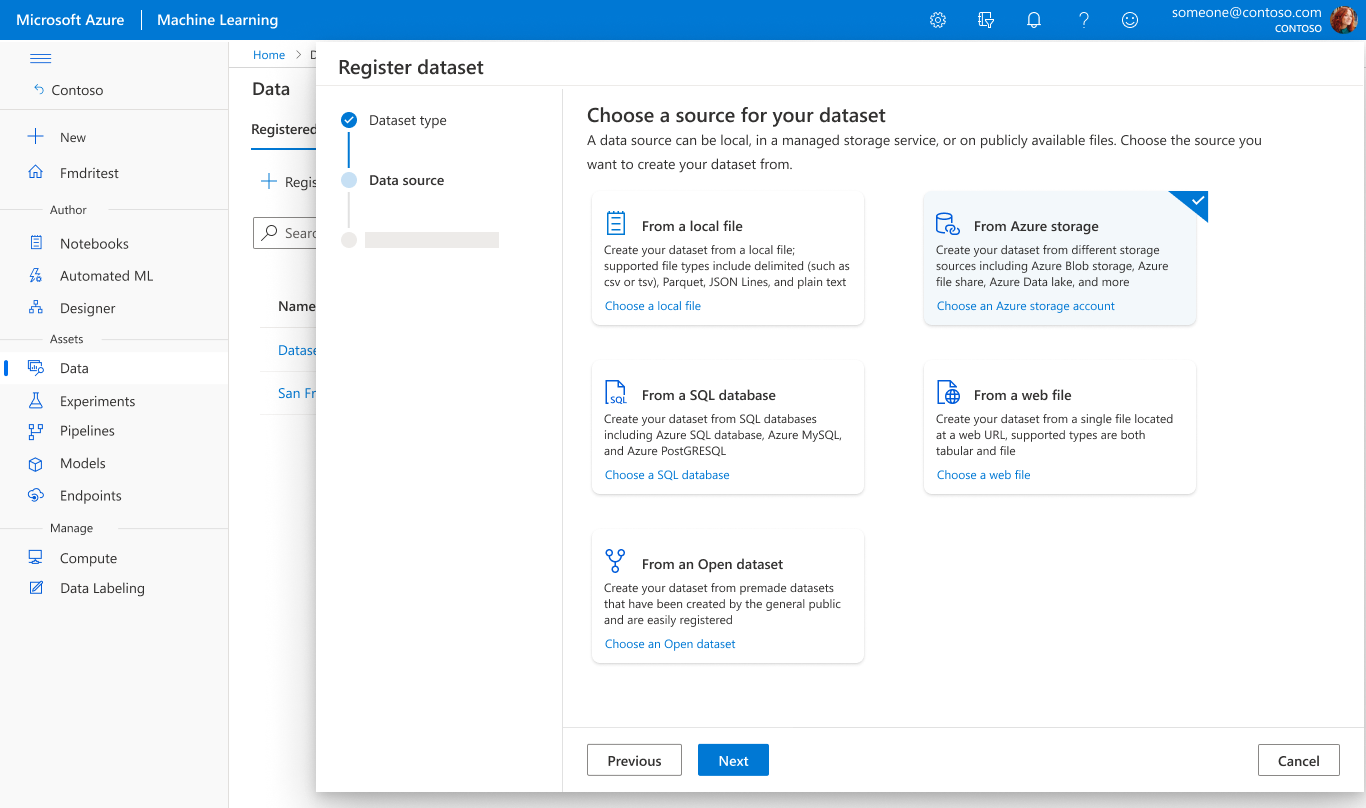The height and width of the screenshot is (808, 1366).
Task: Click the back arrow beside Contoso
Action: pyautogui.click(x=40, y=90)
